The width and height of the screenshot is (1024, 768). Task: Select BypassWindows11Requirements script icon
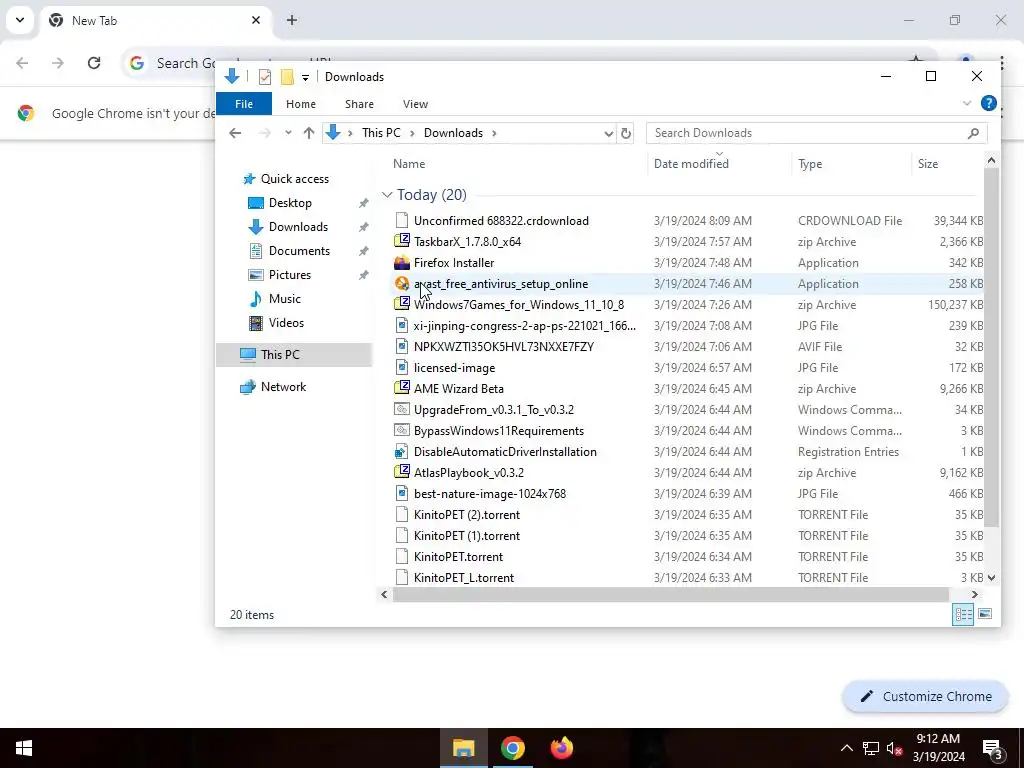point(402,430)
